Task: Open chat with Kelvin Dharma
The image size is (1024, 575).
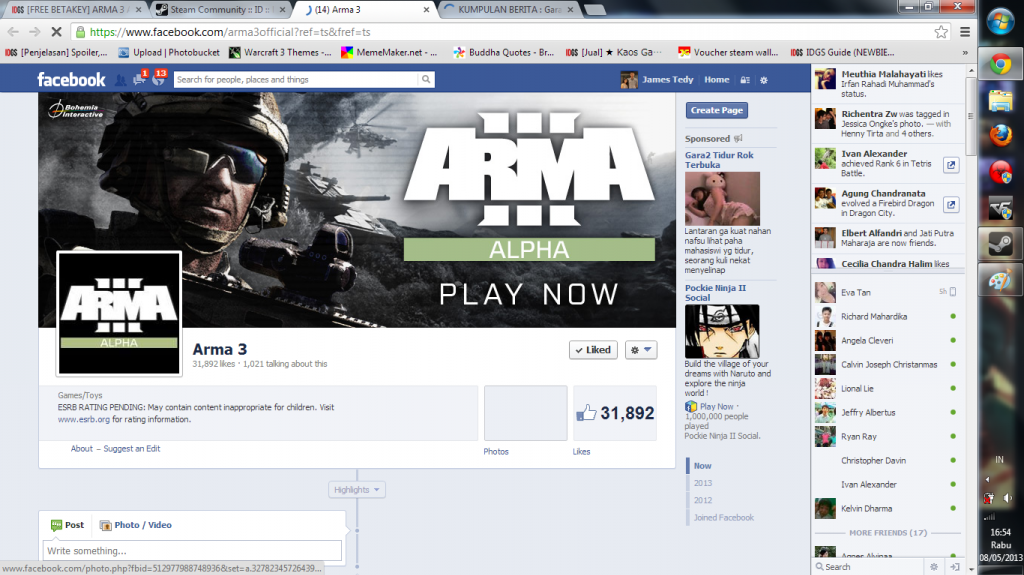Action: click(x=888, y=508)
